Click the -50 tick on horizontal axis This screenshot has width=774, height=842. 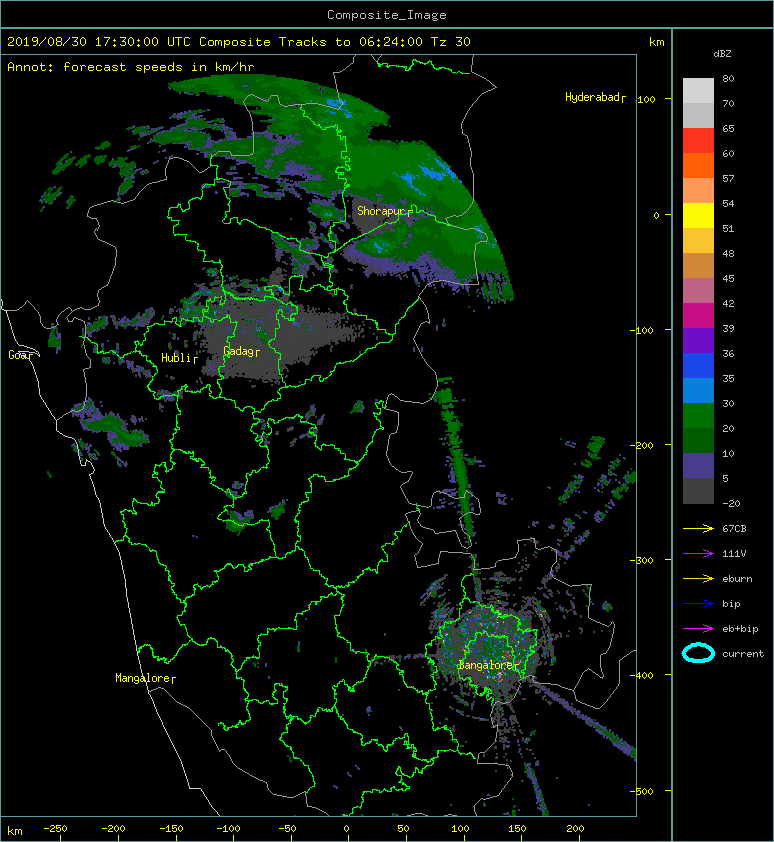287,829
